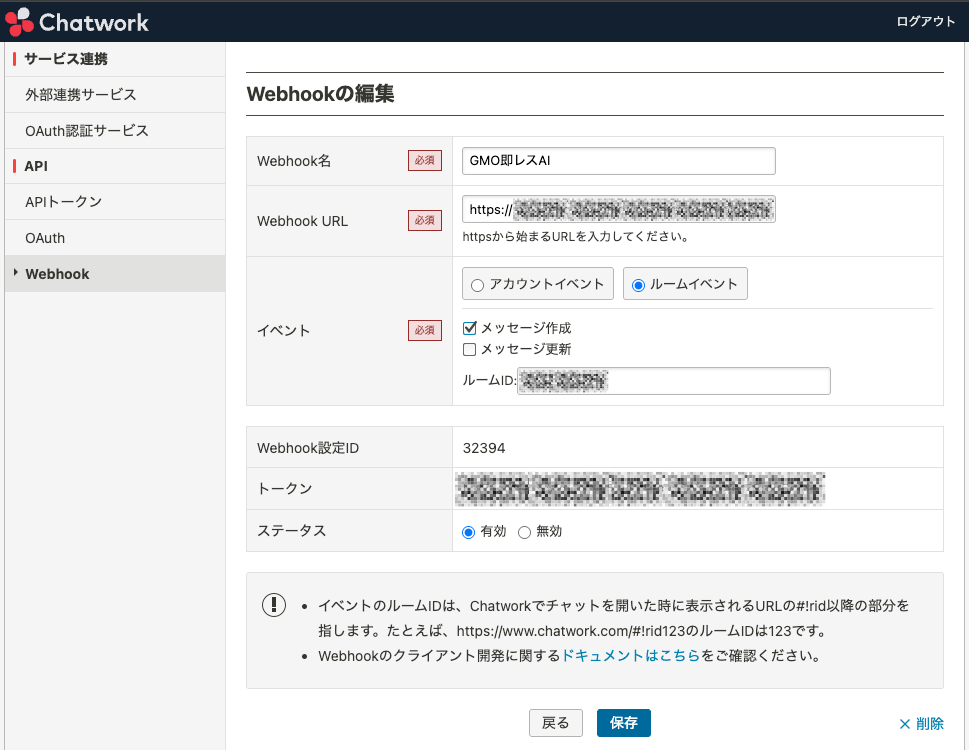Click the ルームID input field

pyautogui.click(x=673, y=381)
